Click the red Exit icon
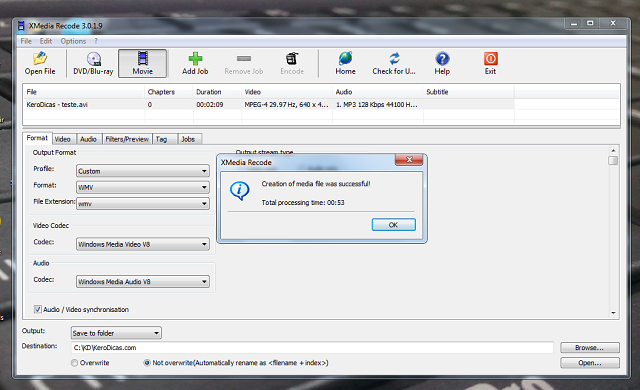Viewport: 640px width, 390px height. pos(491,59)
